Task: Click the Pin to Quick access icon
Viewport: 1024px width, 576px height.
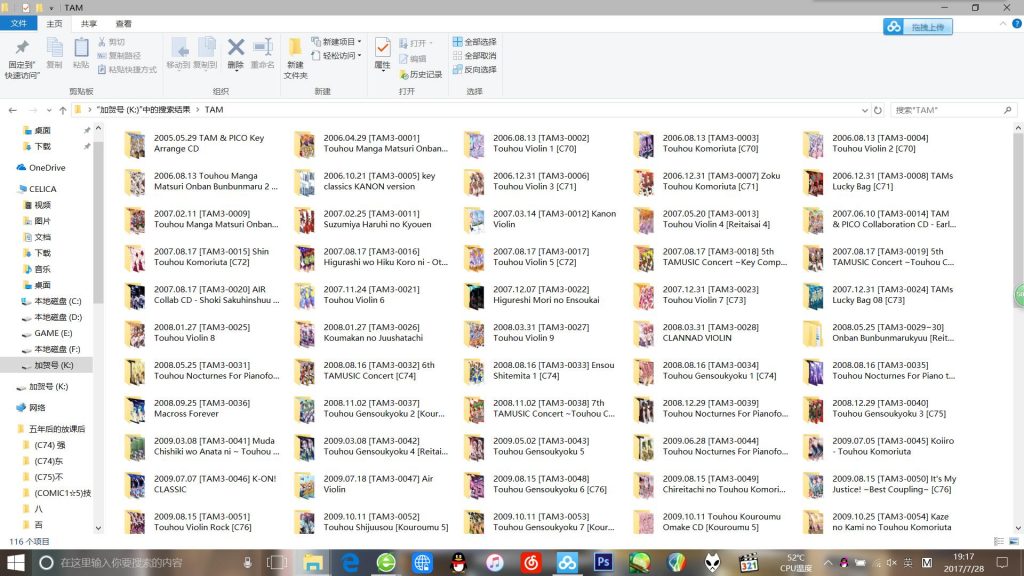Action: pyautogui.click(x=22, y=57)
